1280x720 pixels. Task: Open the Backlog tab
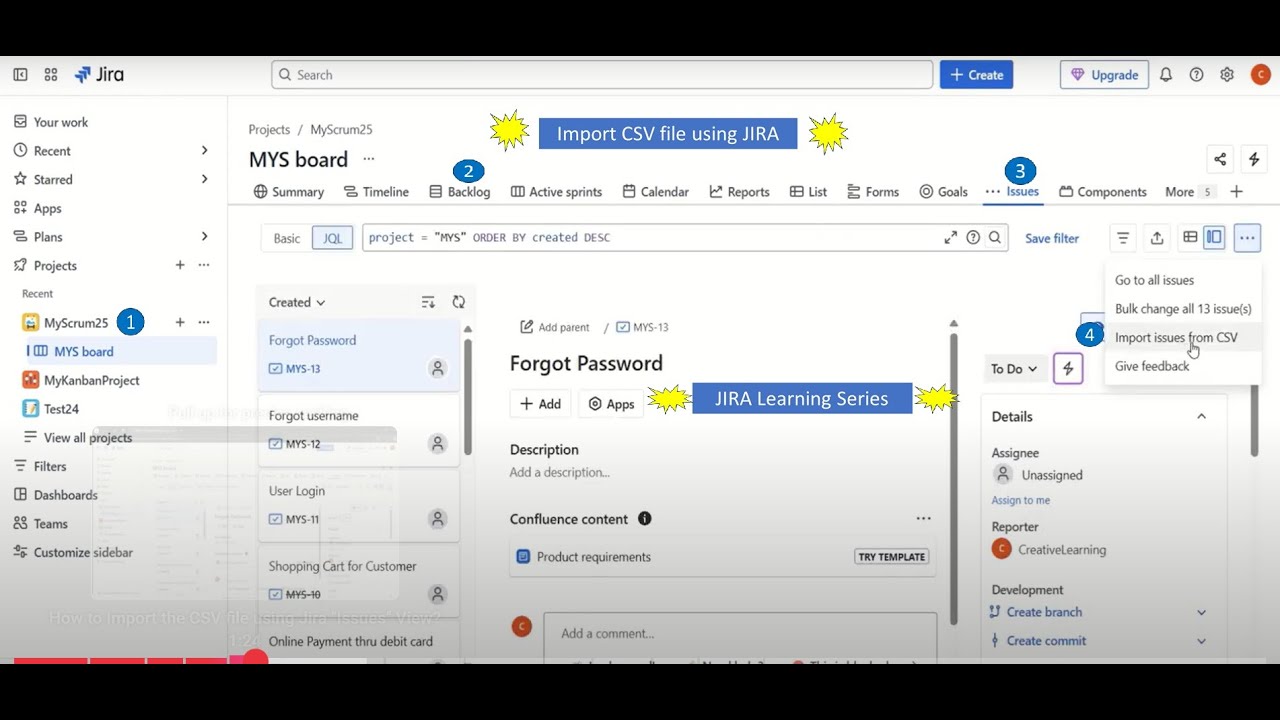pos(460,192)
